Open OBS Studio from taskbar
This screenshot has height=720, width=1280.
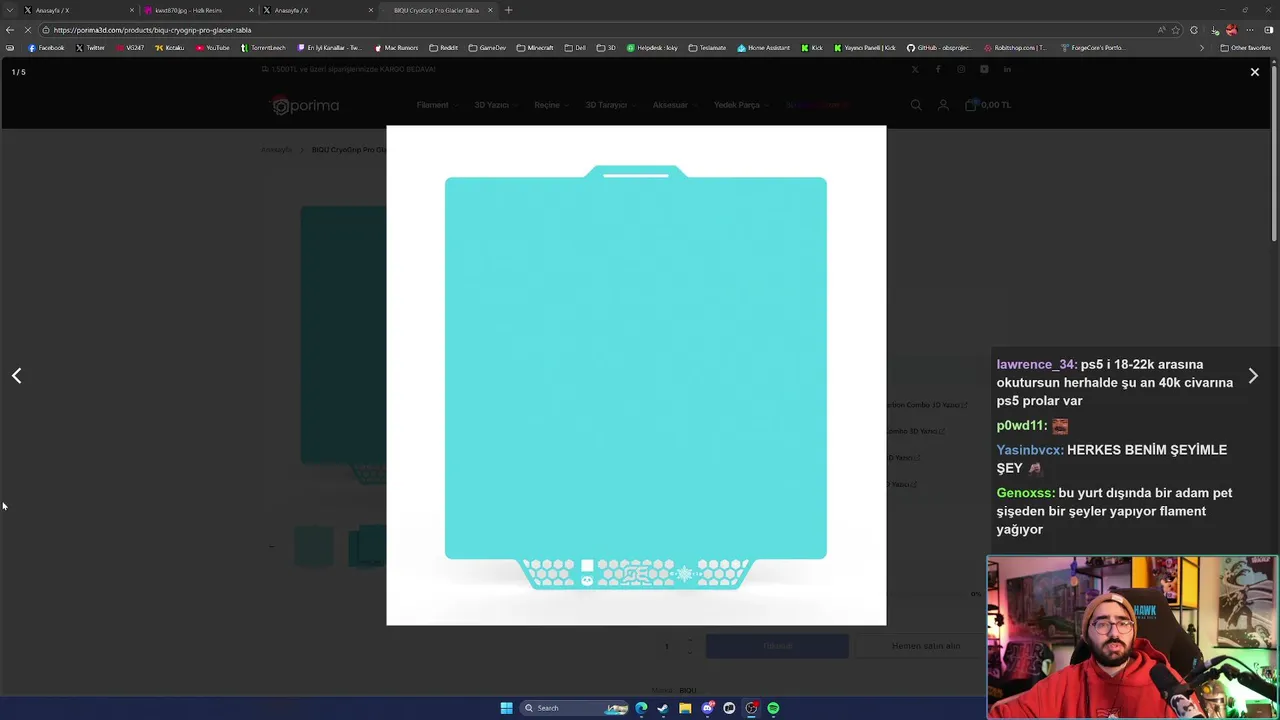[751, 708]
